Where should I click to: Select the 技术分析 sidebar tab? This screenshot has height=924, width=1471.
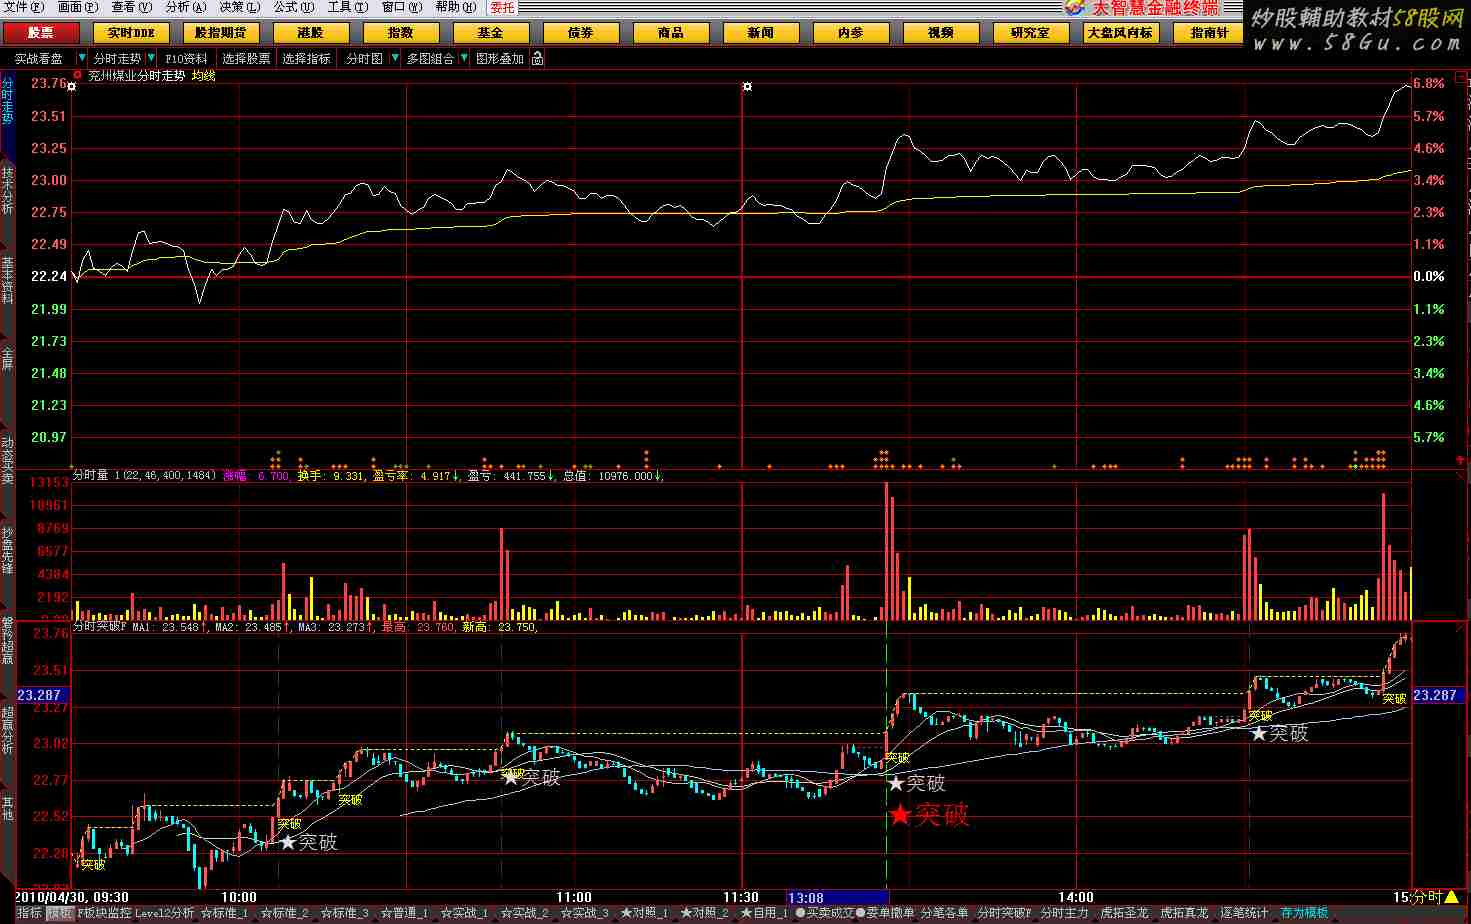pyautogui.click(x=8, y=191)
